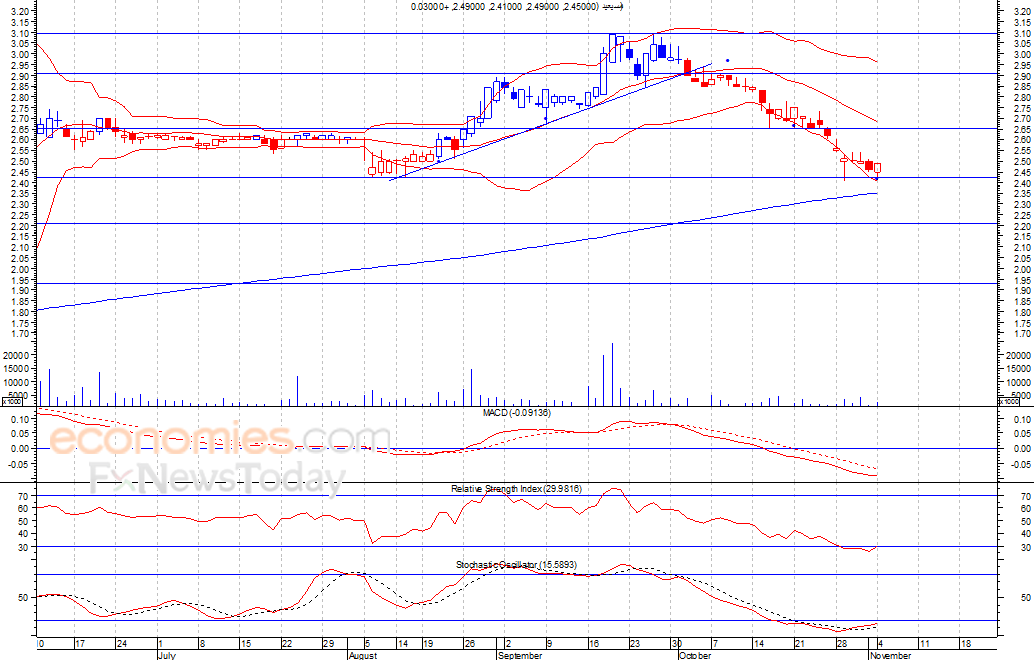
Task: Click the 0.03000+ change value in header
Action: coord(429,7)
